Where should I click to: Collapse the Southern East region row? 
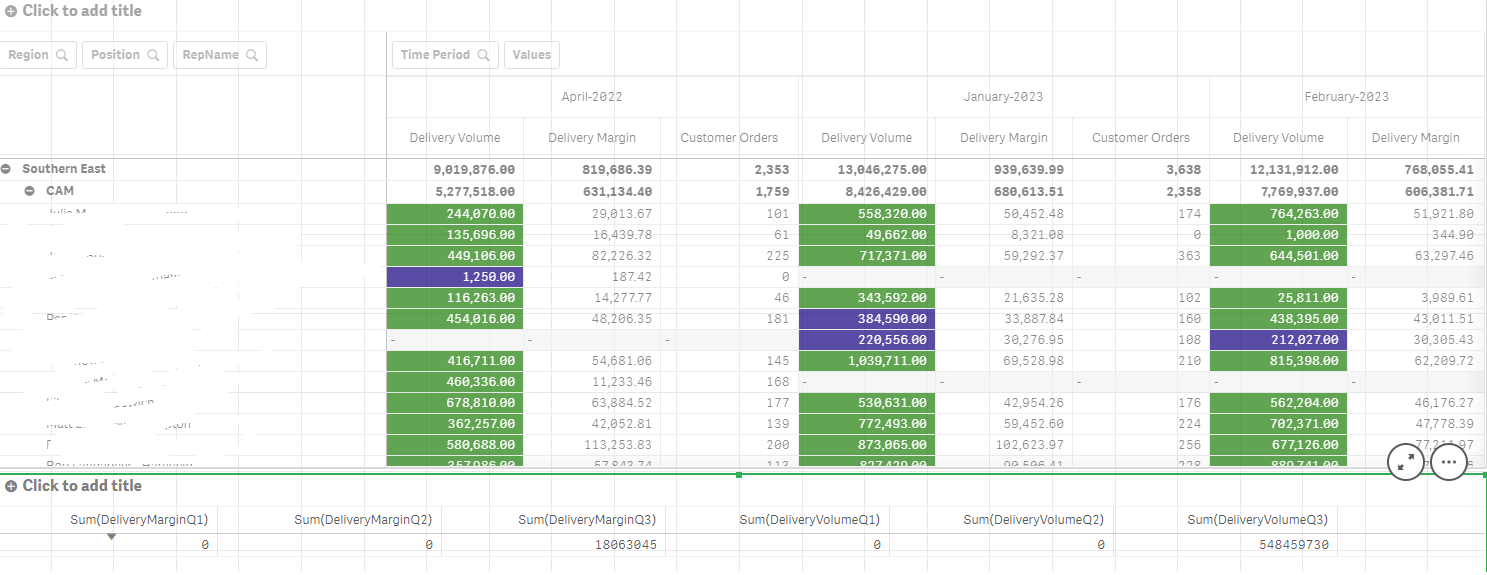7,169
